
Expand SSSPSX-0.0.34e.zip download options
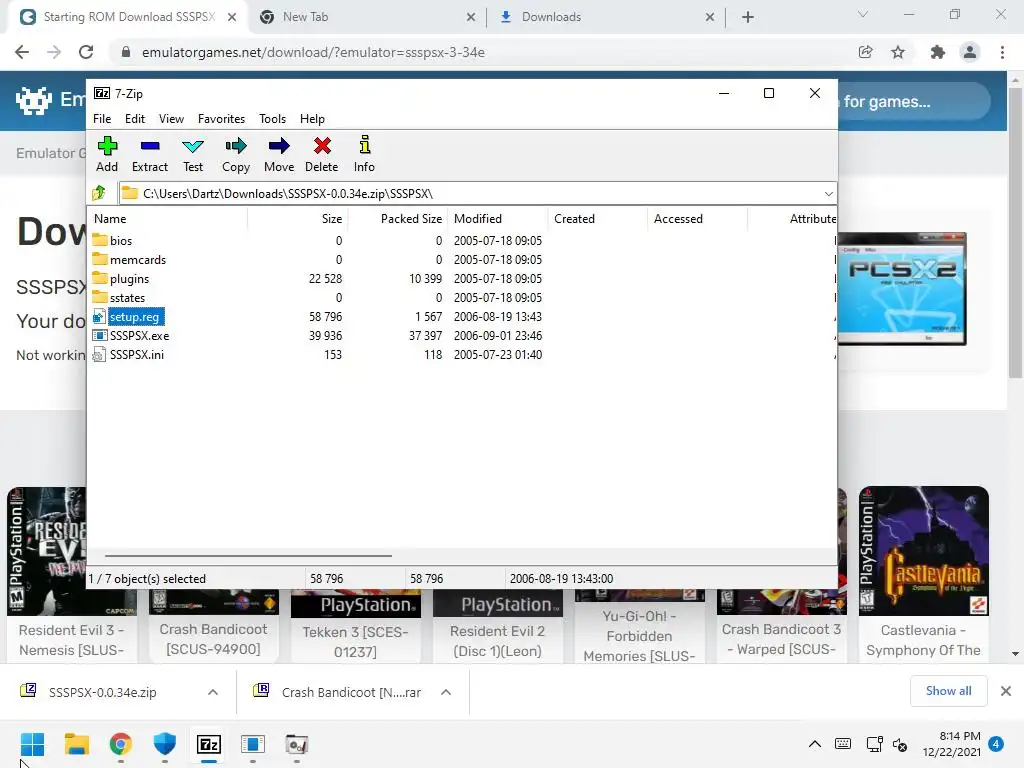point(213,692)
